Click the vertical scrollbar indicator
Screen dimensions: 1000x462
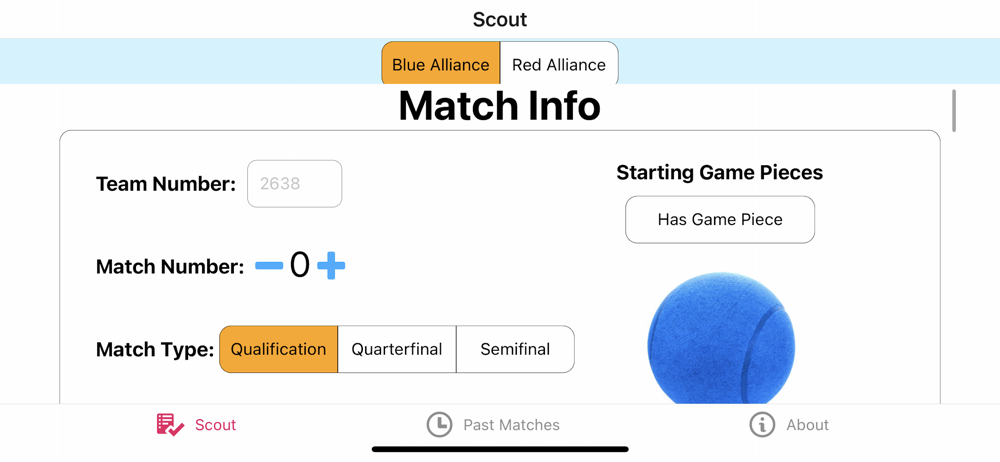(954, 110)
